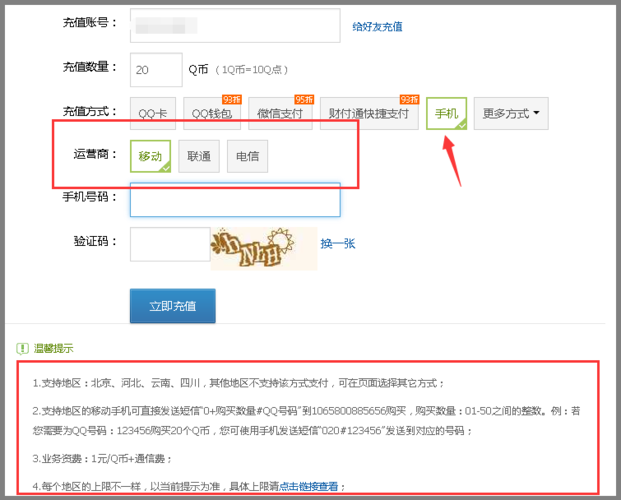Focus the 验证码 captcha input box

(170, 244)
